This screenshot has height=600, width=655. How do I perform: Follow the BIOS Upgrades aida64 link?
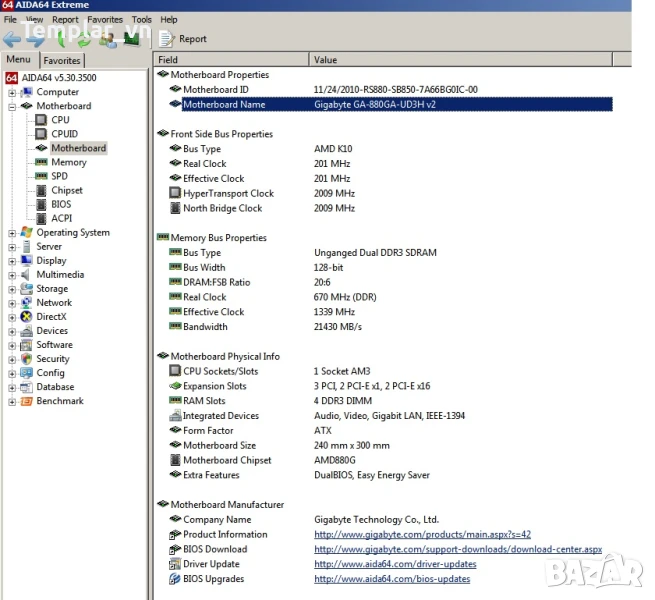coord(391,579)
